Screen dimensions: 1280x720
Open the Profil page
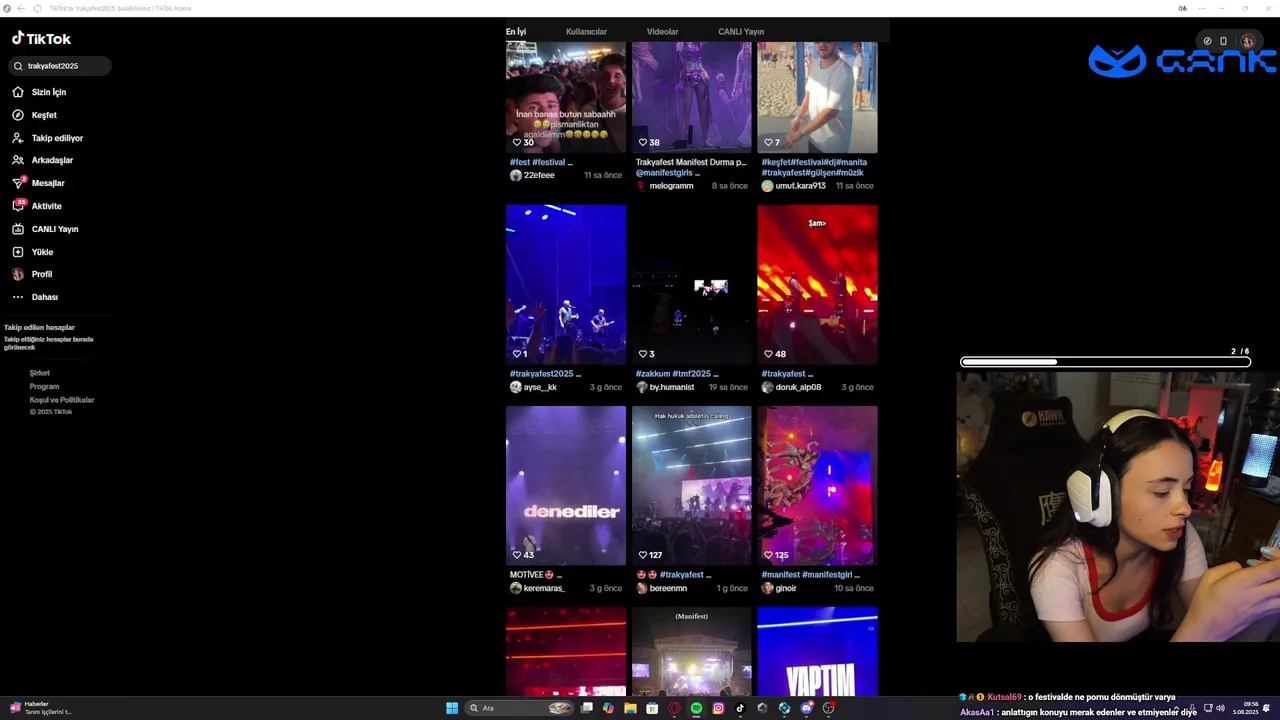click(32, 274)
